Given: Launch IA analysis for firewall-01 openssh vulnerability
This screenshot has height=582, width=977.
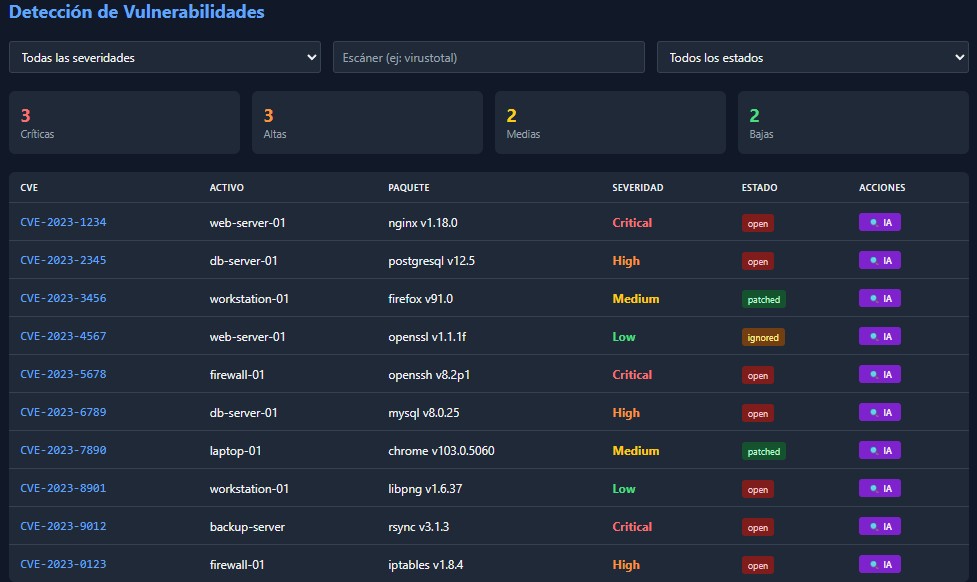Looking at the screenshot, I should (879, 374).
